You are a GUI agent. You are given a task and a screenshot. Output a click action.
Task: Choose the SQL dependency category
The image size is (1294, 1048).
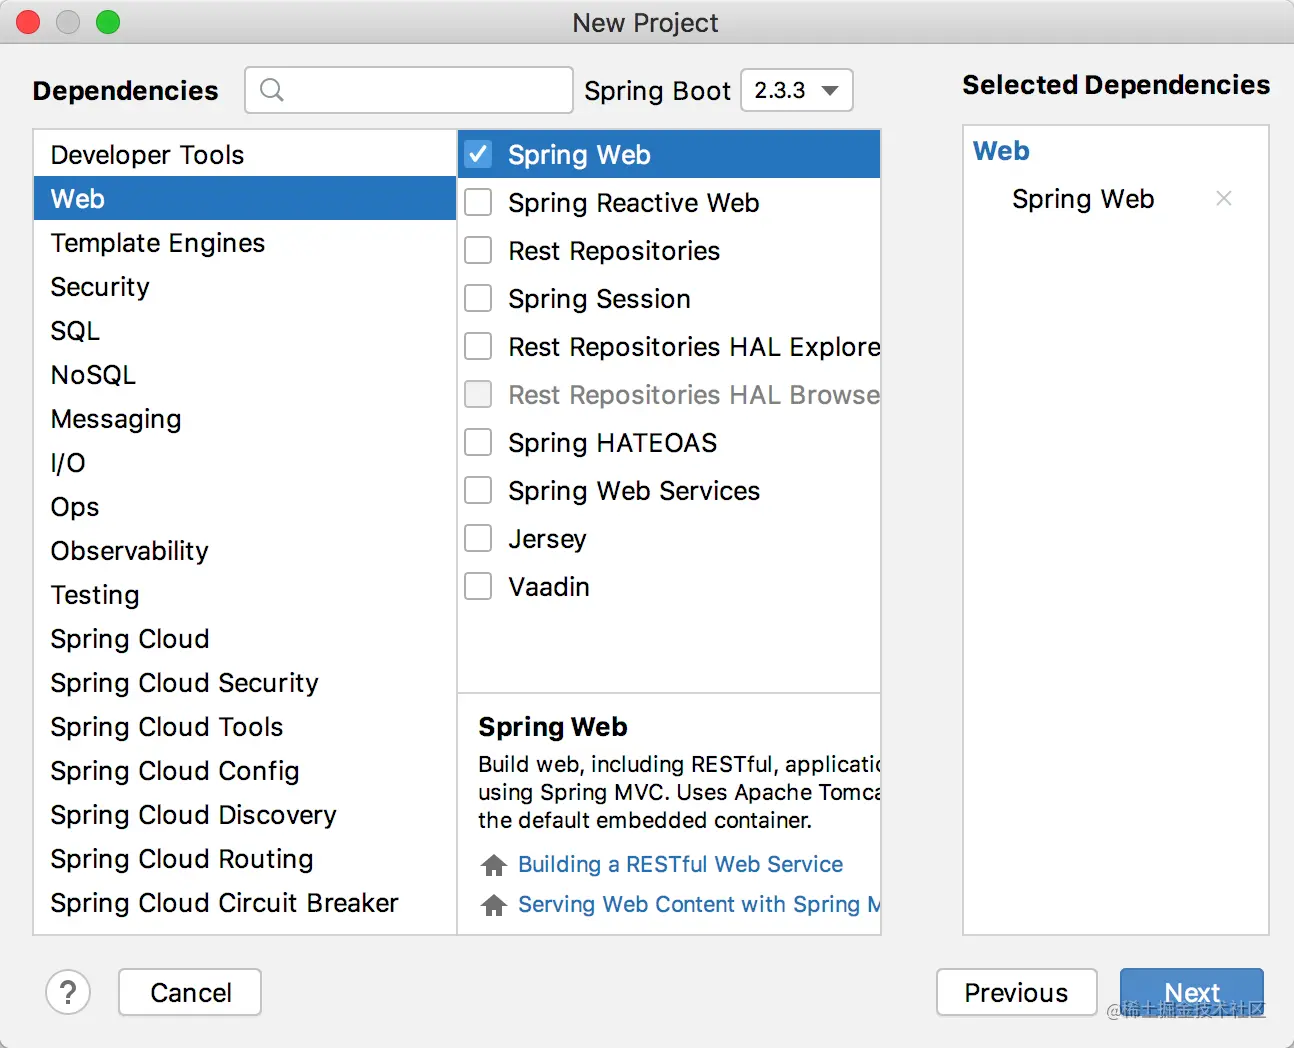tap(75, 331)
